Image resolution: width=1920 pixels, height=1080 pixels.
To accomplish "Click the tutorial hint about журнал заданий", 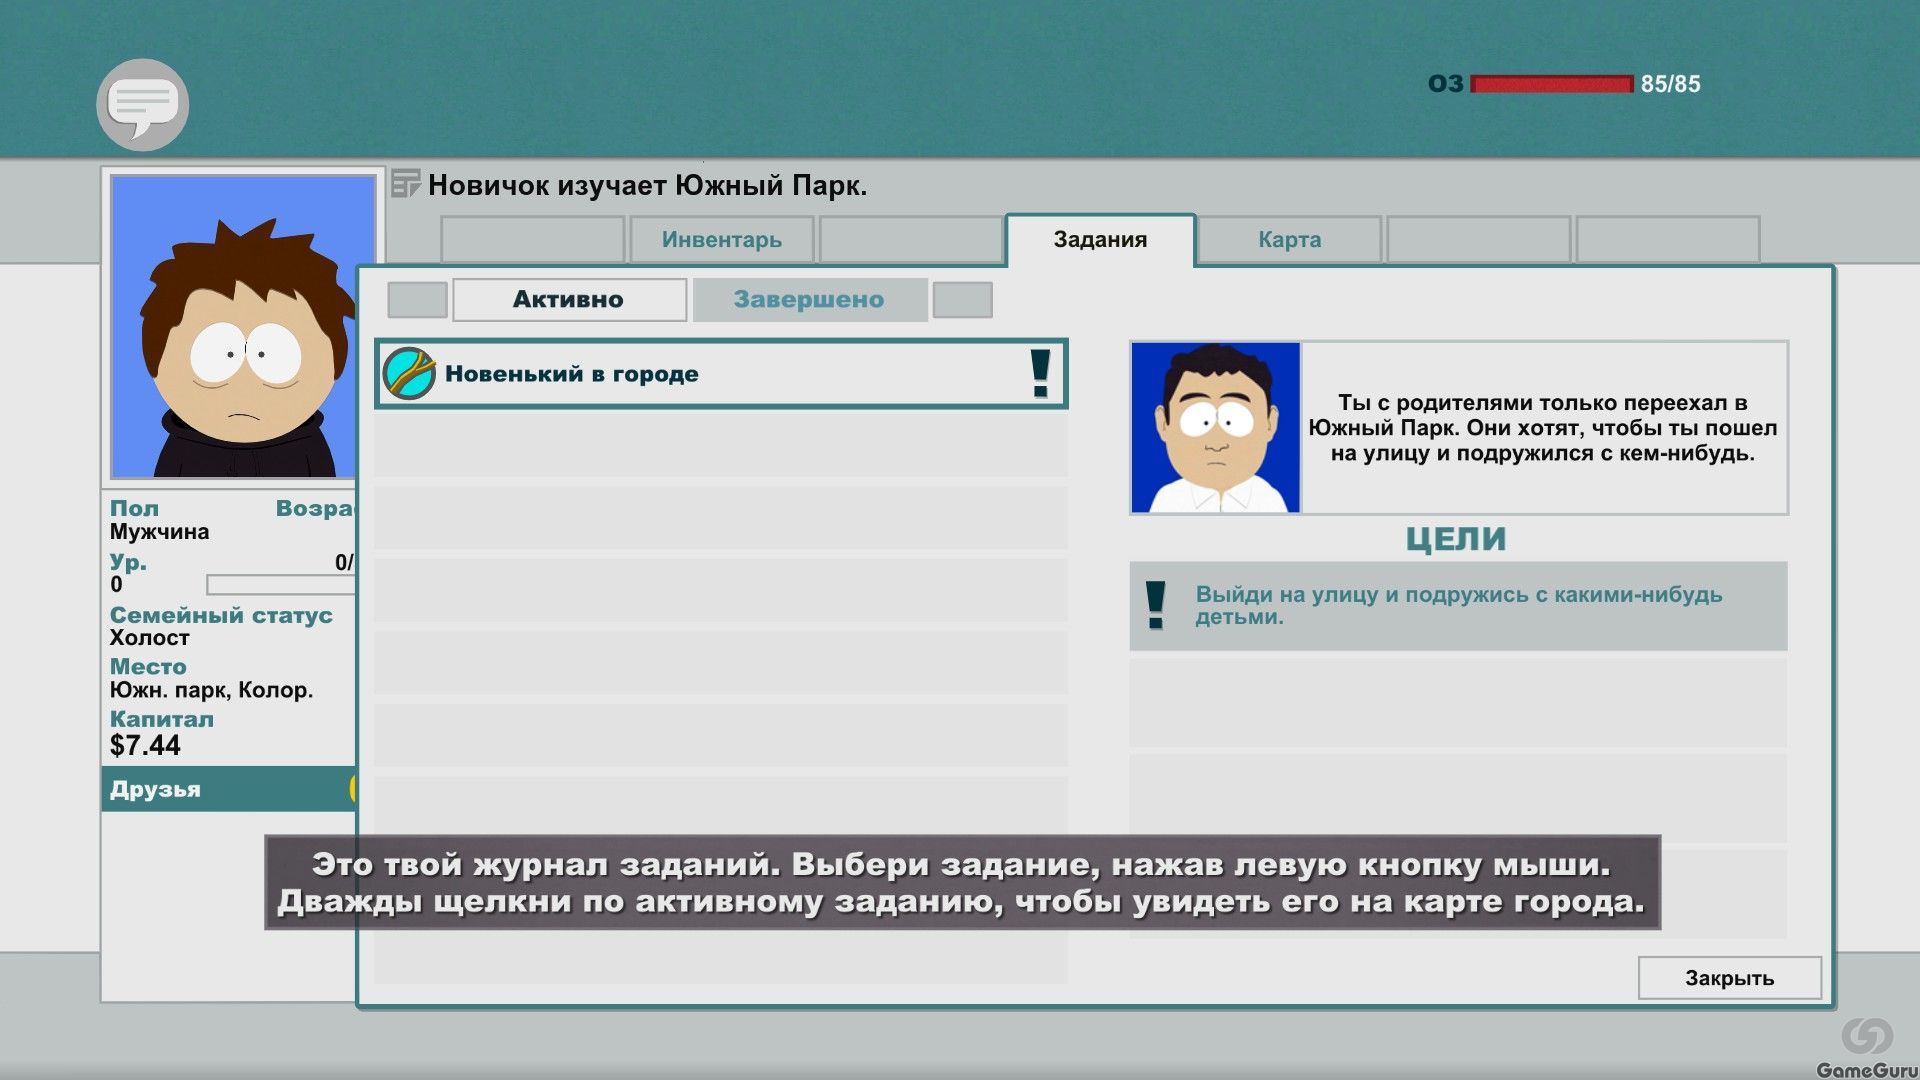I will 962,883.
